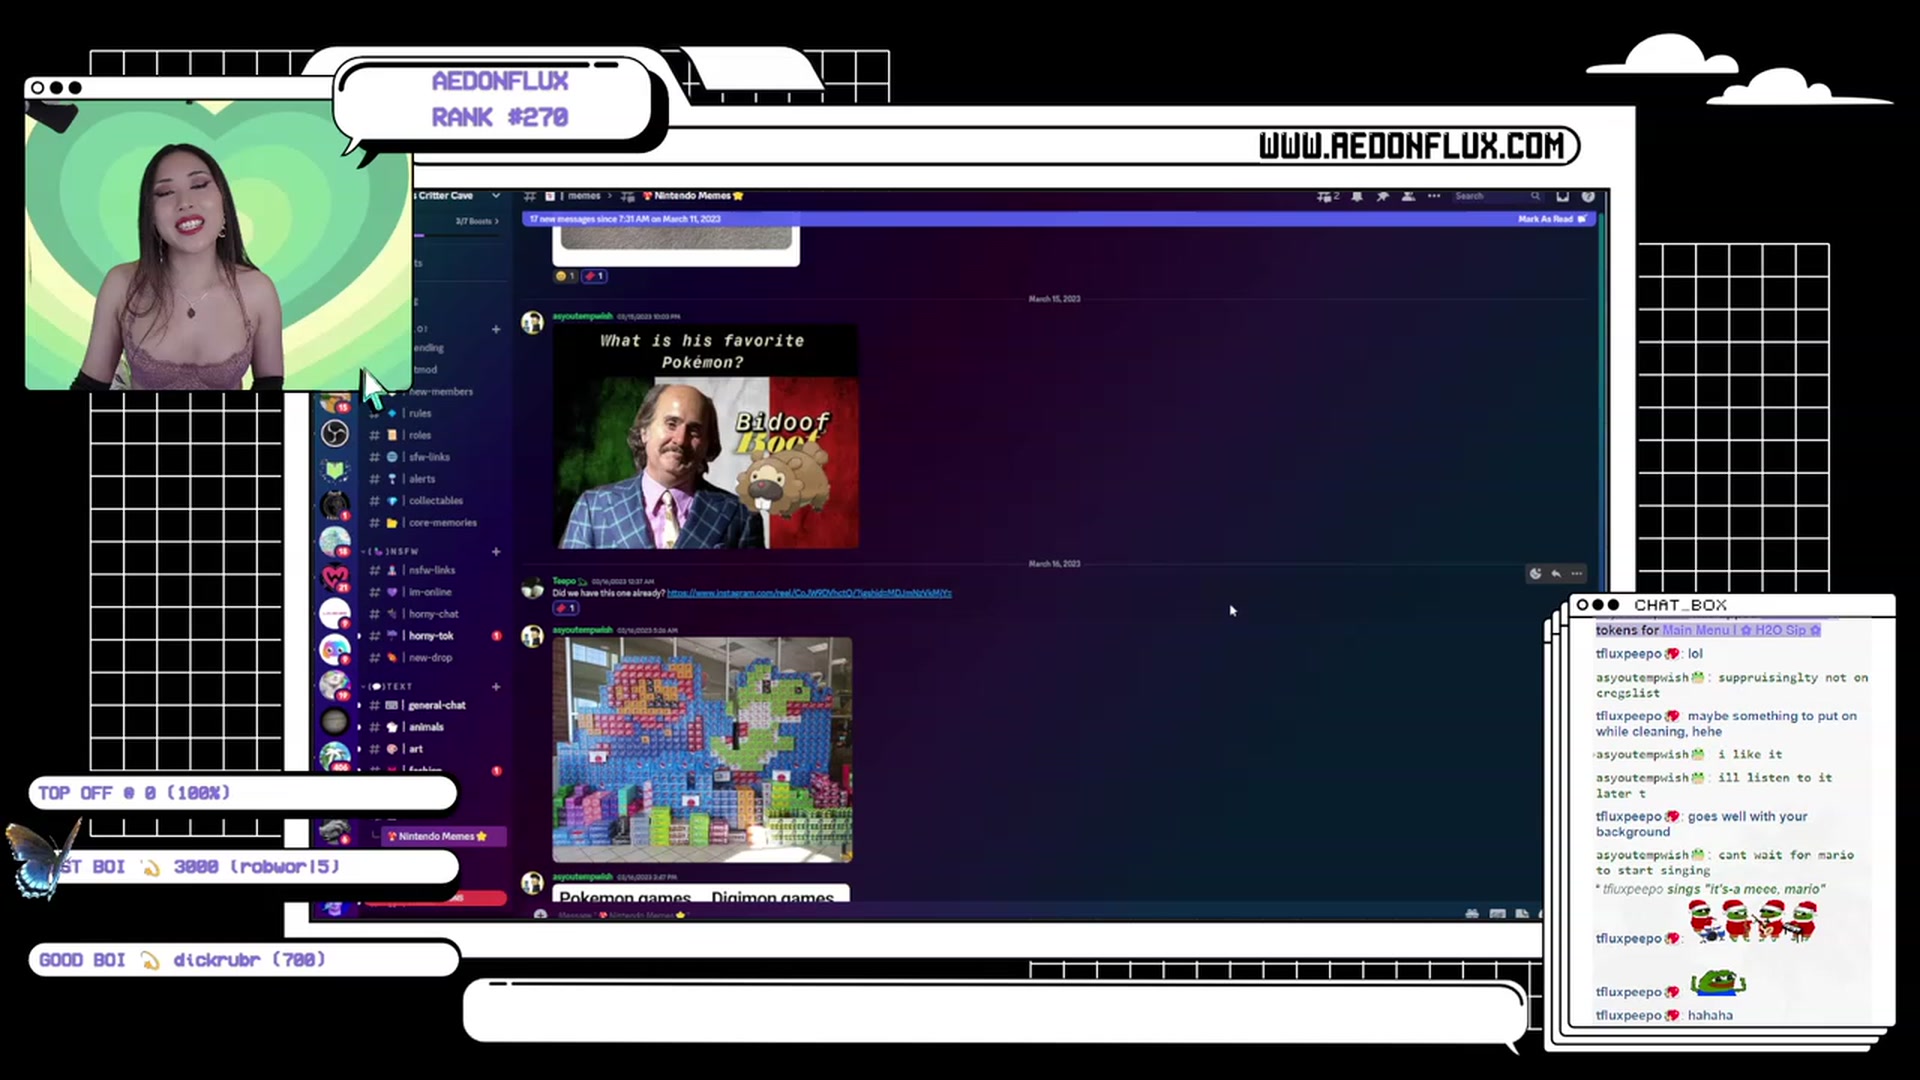The height and width of the screenshot is (1080, 1920).
Task: Open the pink heart server with 21 badge
Action: 335,577
